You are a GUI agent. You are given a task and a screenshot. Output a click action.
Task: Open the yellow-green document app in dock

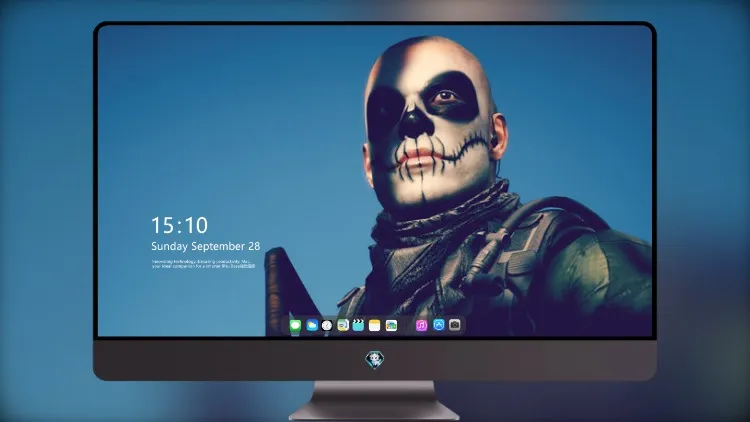click(343, 326)
